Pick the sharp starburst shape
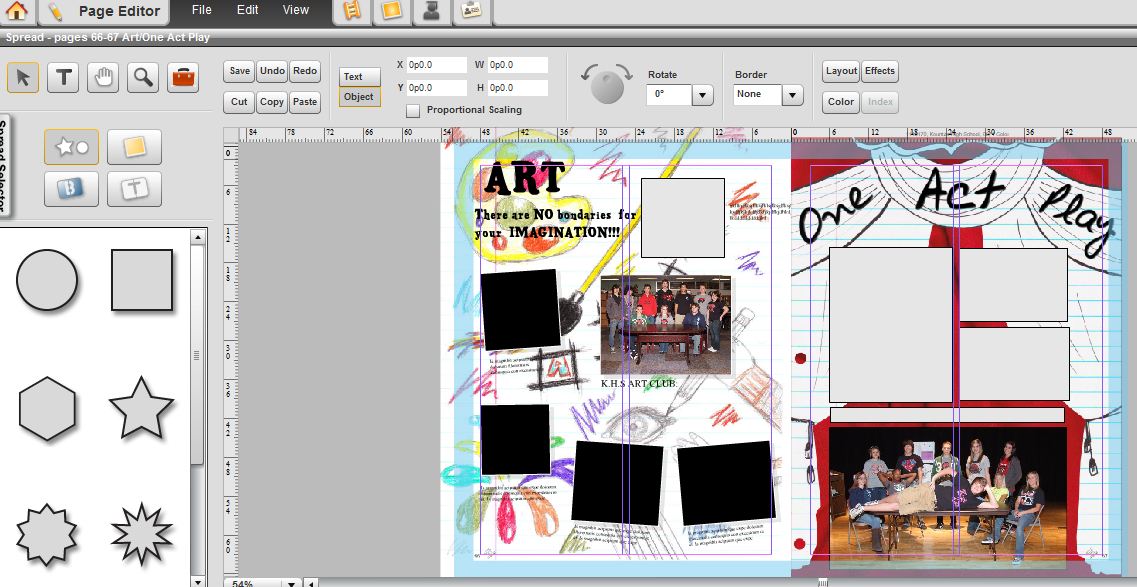 point(142,536)
